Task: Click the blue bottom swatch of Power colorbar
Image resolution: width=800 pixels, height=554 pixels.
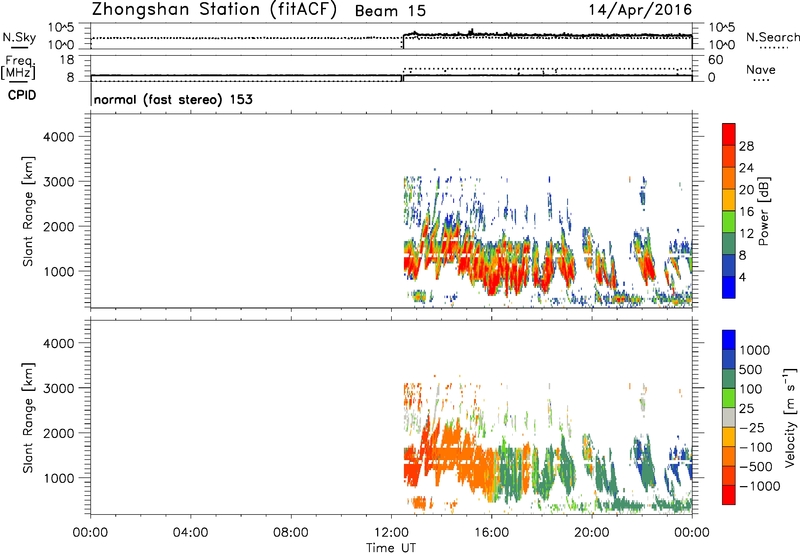Action: (729, 287)
